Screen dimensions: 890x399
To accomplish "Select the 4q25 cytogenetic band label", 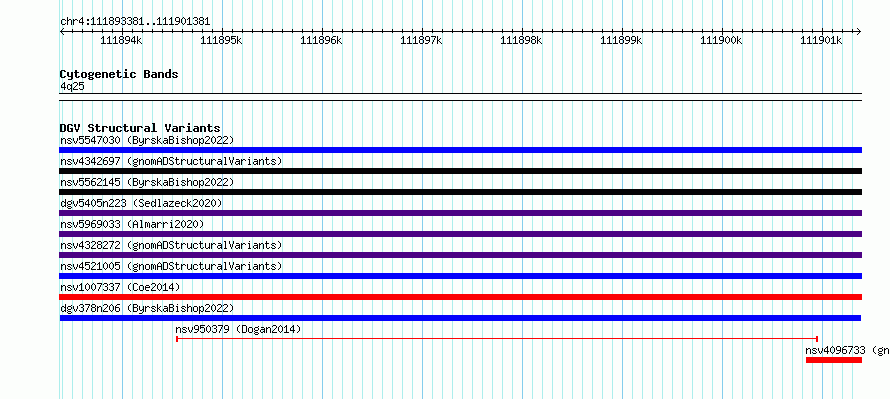I will [72, 86].
